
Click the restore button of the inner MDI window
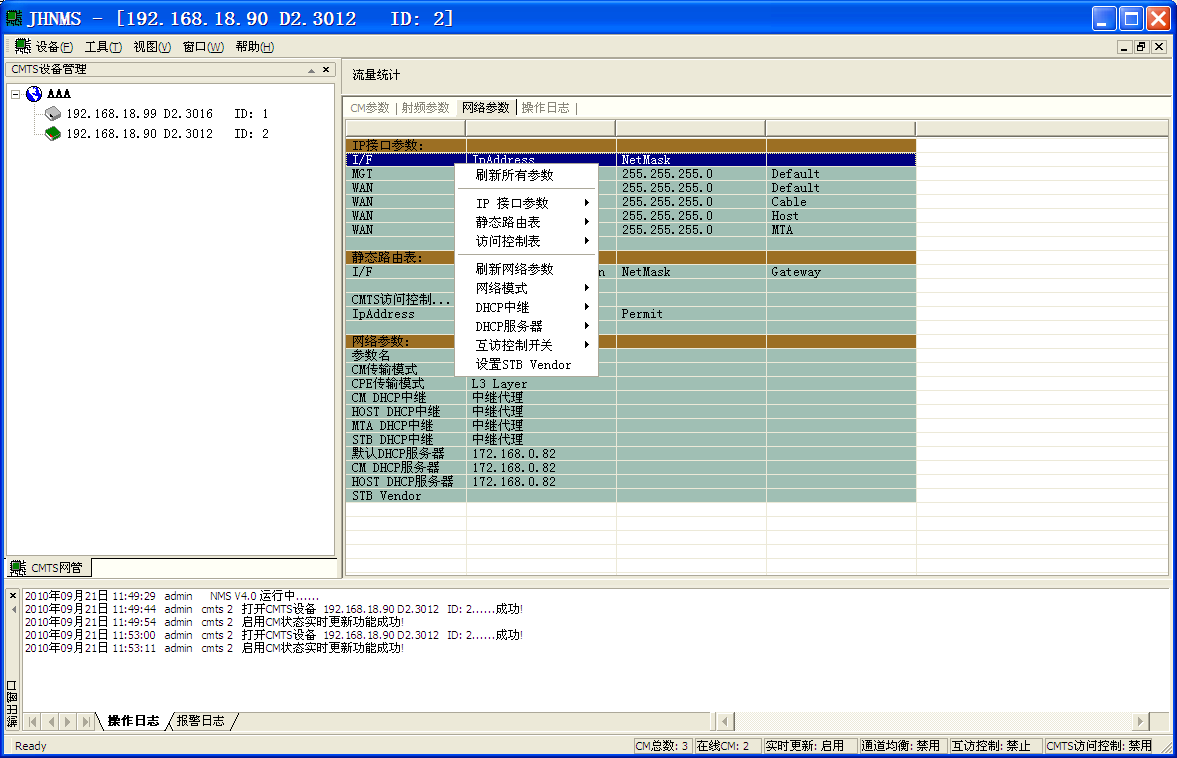click(x=1141, y=47)
